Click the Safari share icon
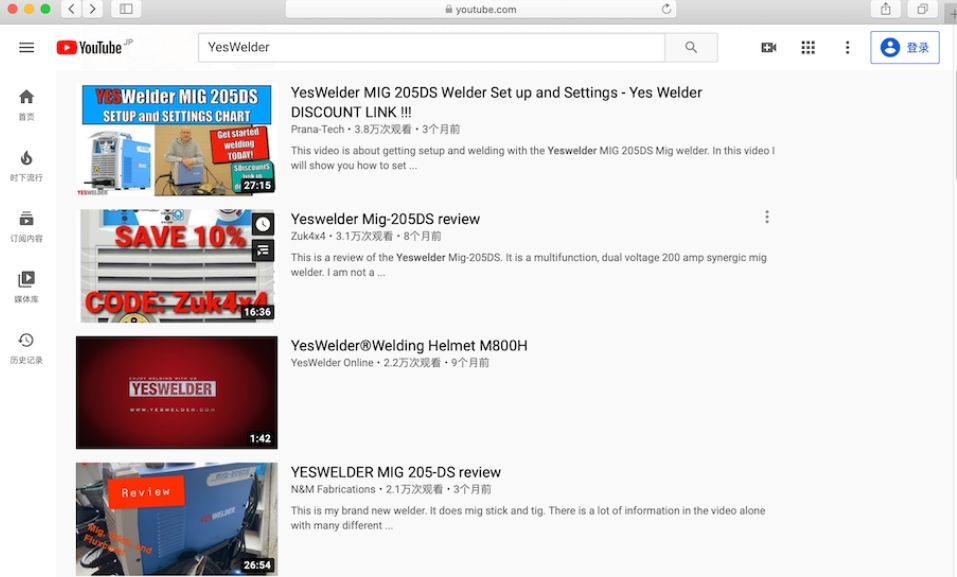957x577 pixels. [886, 9]
